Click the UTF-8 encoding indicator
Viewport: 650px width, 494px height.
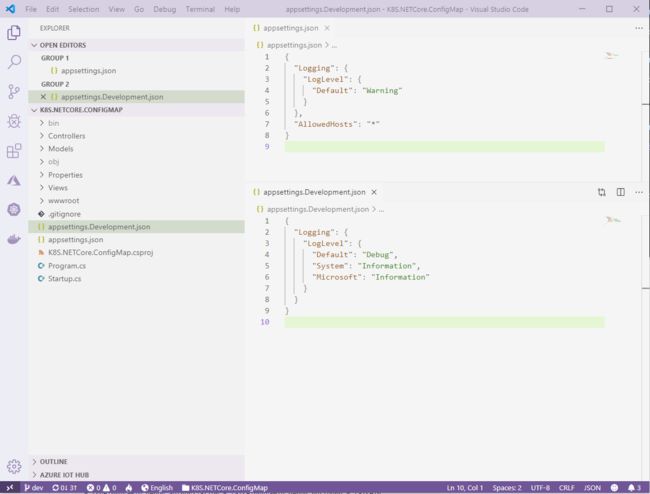(540, 488)
